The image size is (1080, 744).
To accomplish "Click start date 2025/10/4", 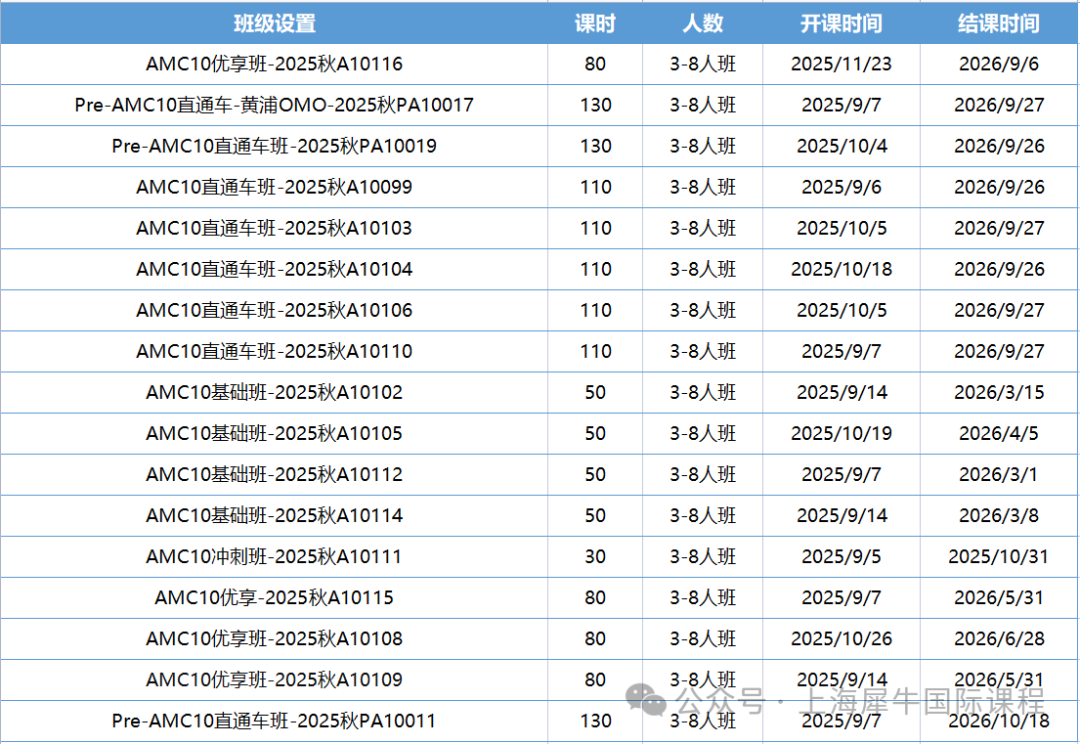I will (x=842, y=146).
